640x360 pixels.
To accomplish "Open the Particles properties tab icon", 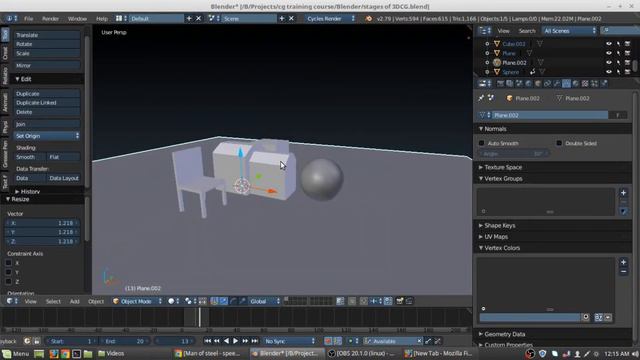I will point(594,84).
